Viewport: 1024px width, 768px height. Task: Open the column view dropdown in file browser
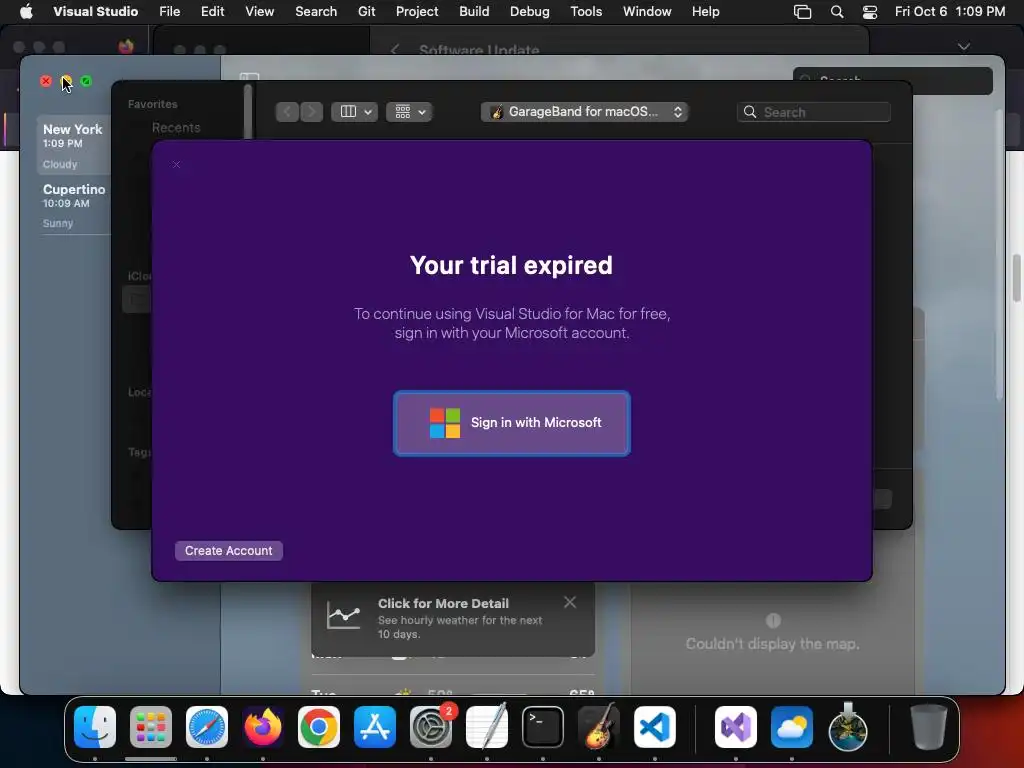354,112
